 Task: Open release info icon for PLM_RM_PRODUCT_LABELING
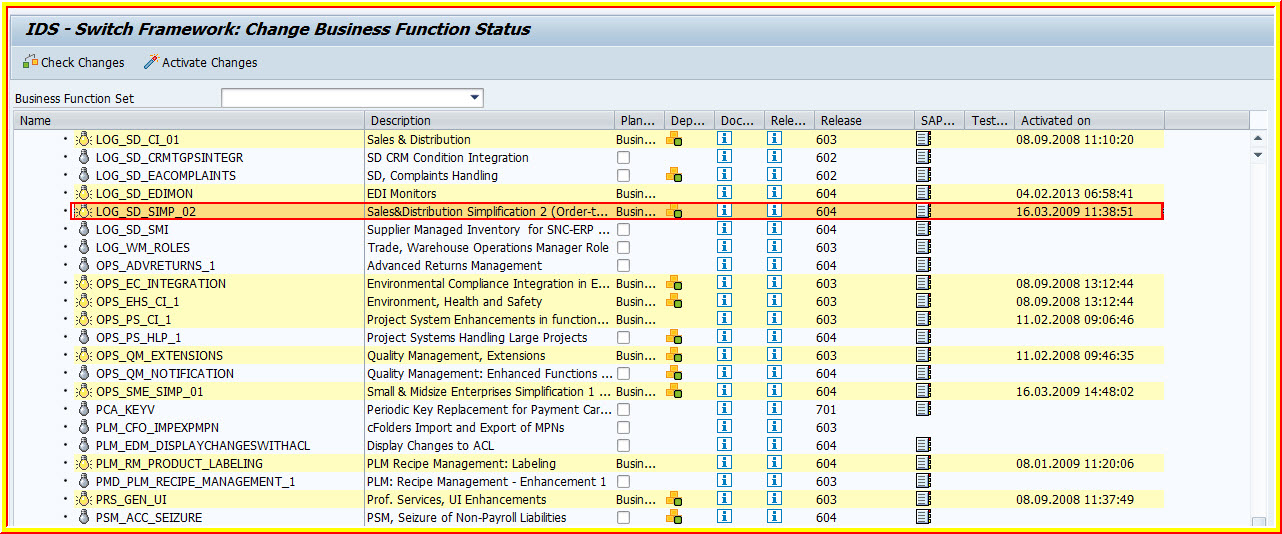[x=774, y=464]
